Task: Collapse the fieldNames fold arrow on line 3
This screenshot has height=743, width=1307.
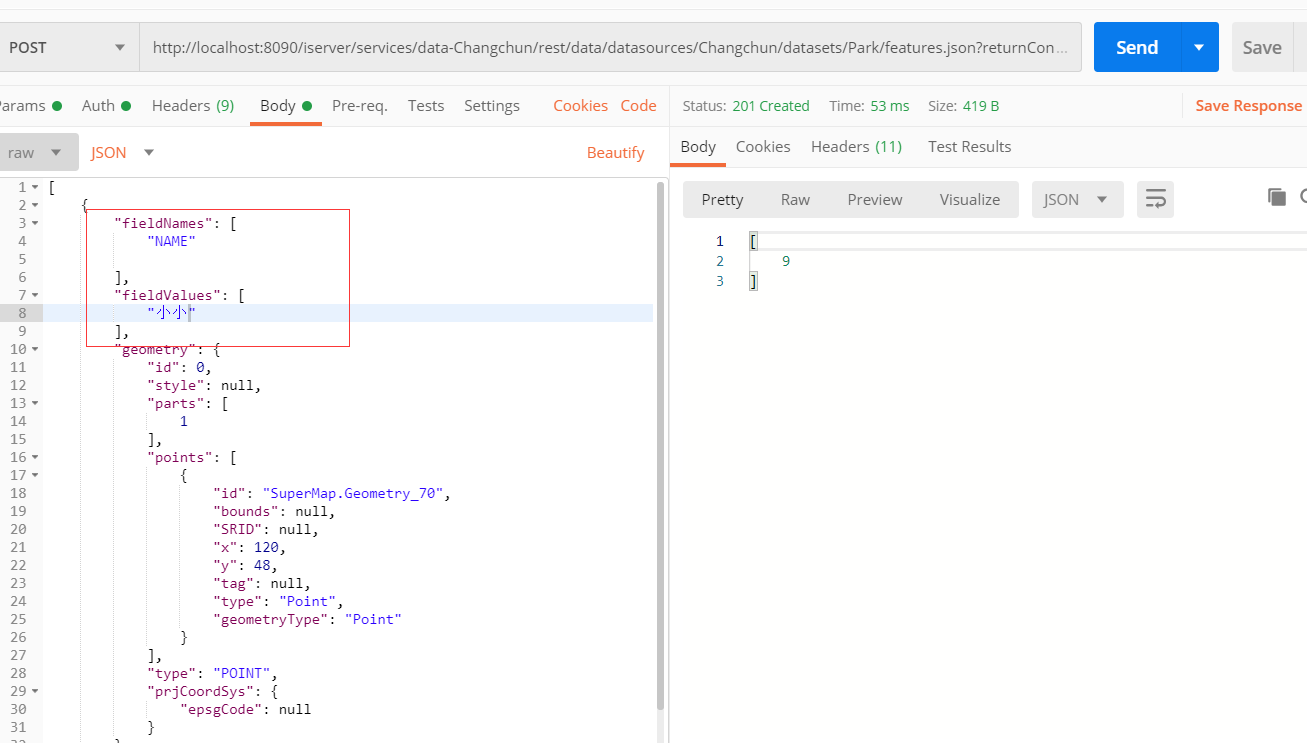Action: pos(36,223)
